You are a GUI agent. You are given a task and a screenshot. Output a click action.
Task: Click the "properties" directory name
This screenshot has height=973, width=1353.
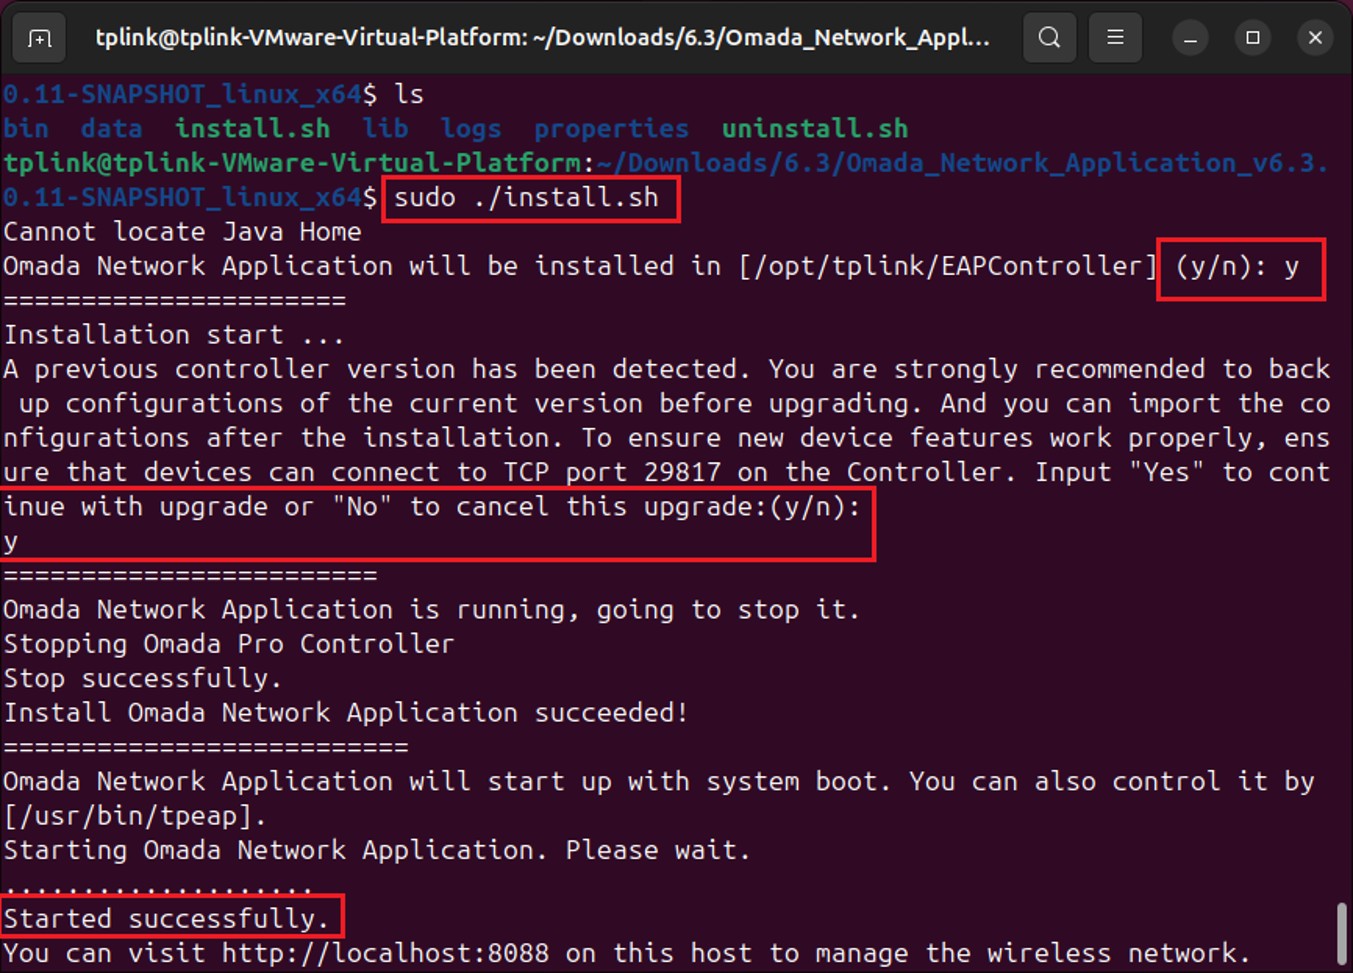click(x=611, y=129)
